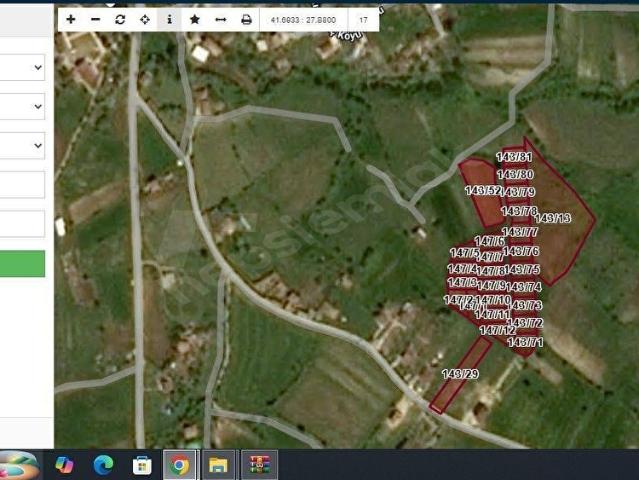The image size is (639, 480).
Task: Select parcel 143/77 on the map
Action: pyautogui.click(x=520, y=232)
